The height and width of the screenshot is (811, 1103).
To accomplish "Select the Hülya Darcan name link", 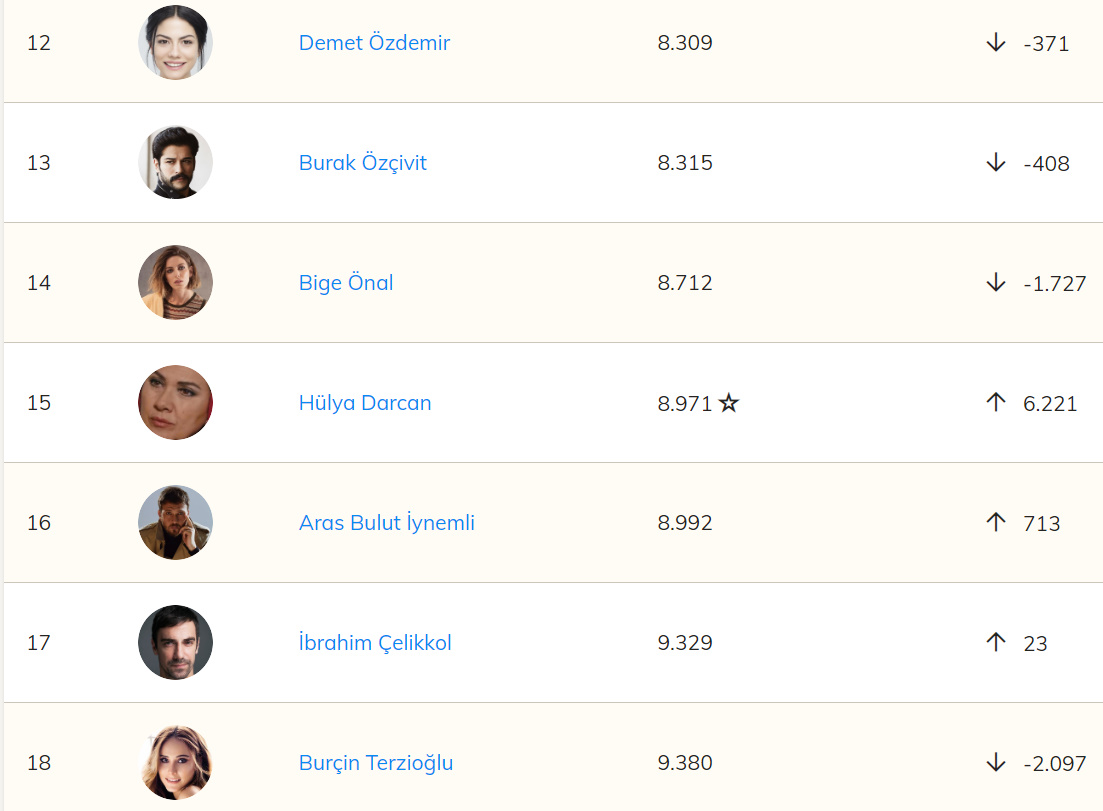I will pyautogui.click(x=365, y=403).
